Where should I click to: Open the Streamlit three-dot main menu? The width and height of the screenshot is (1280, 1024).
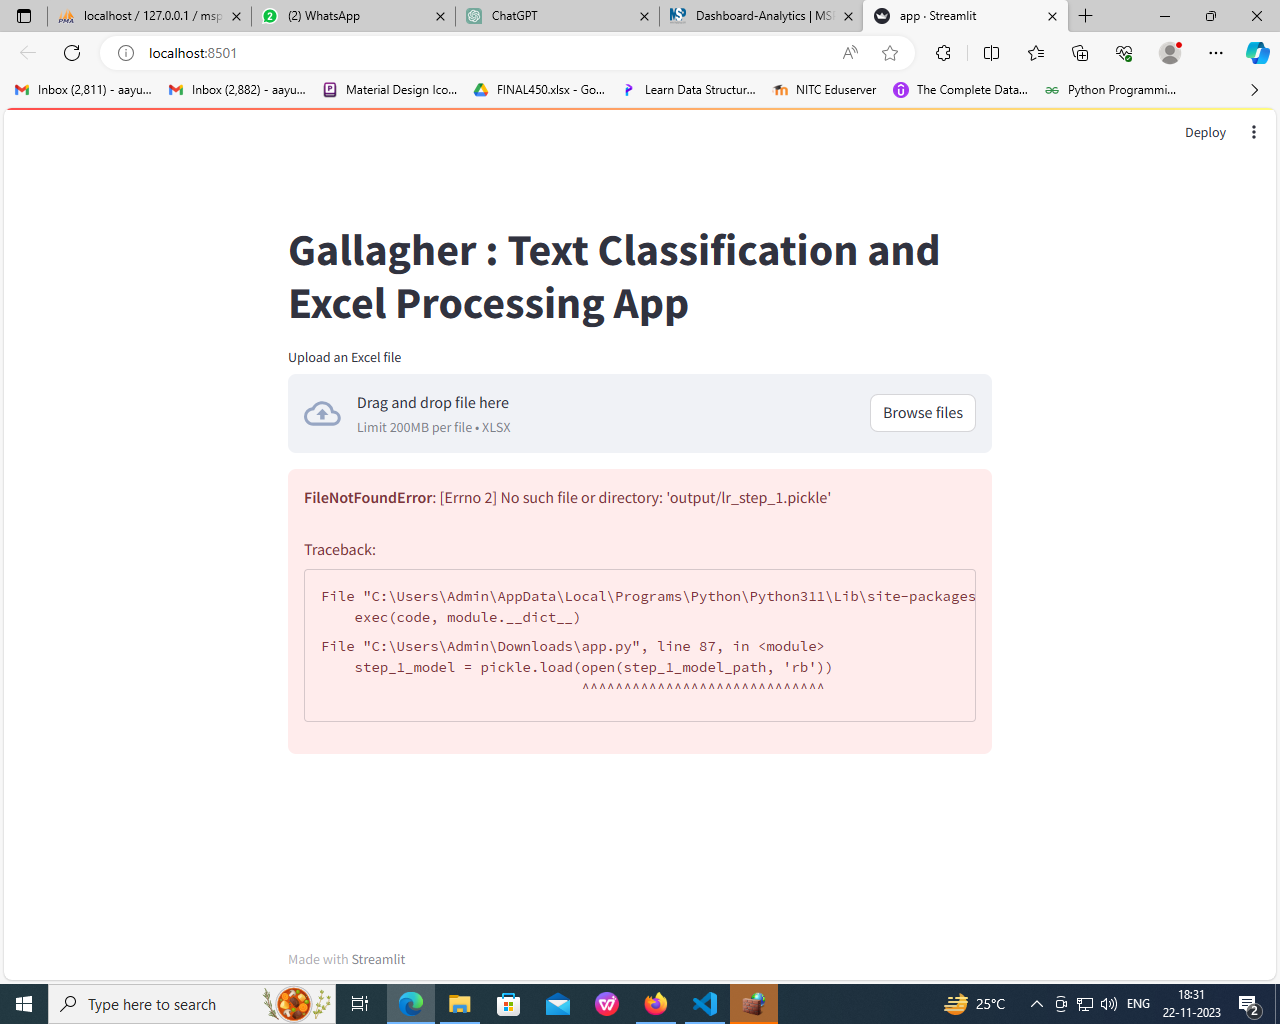[x=1253, y=132]
